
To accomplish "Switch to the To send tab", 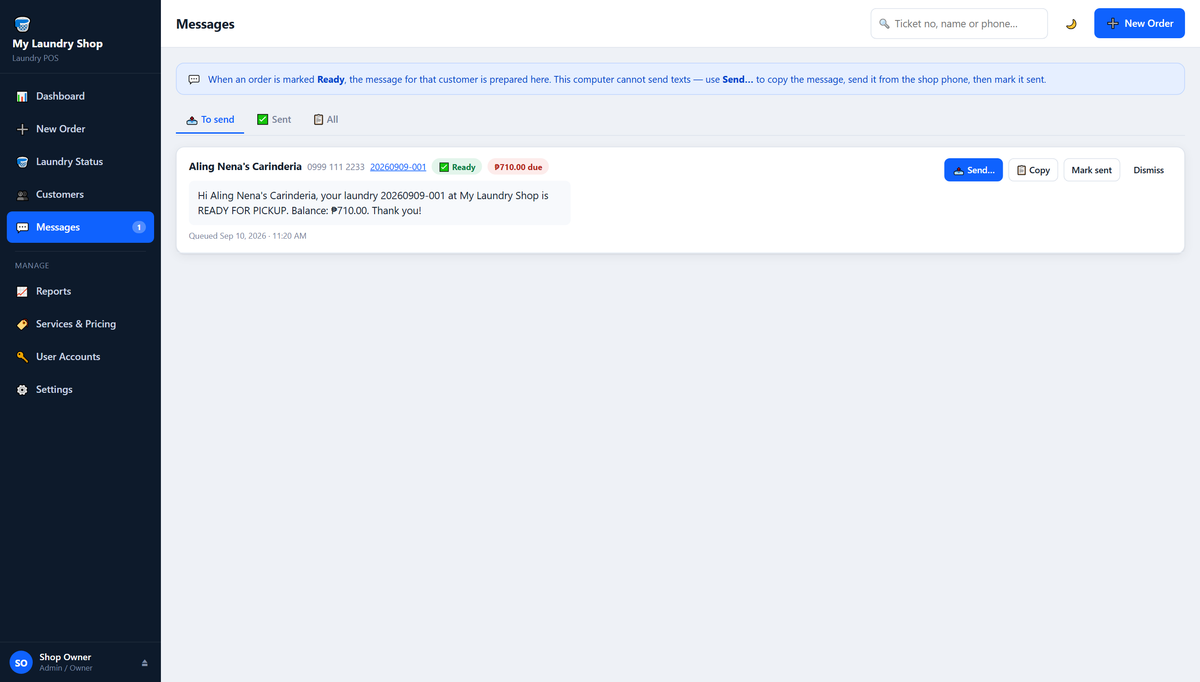I will tap(210, 120).
